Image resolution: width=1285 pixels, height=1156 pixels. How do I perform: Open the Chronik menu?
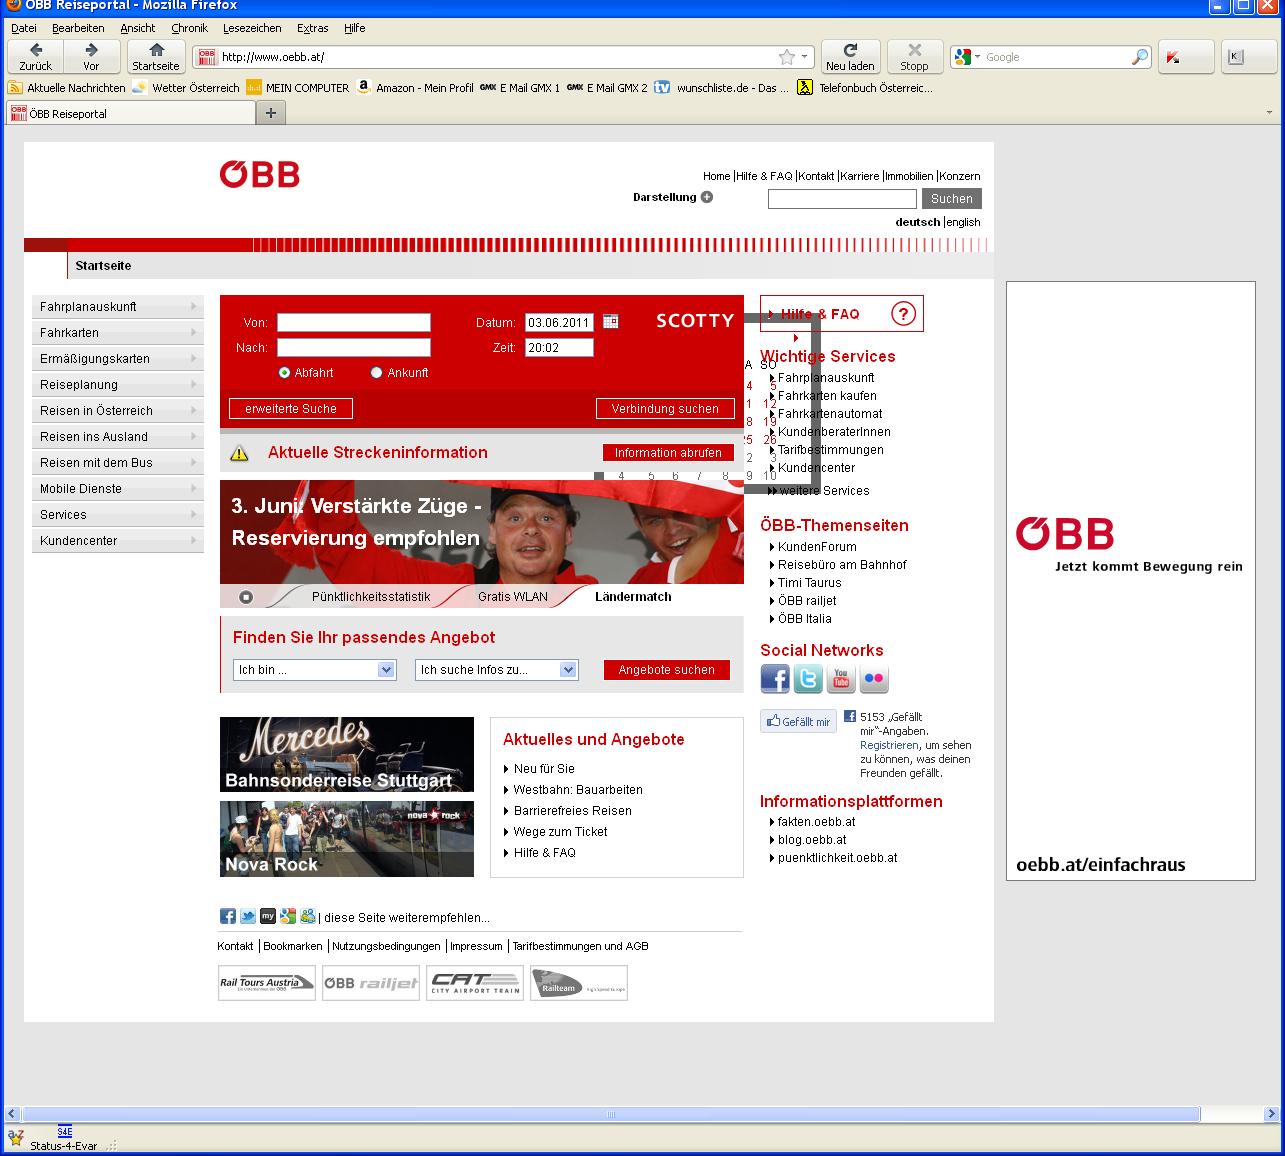[190, 28]
